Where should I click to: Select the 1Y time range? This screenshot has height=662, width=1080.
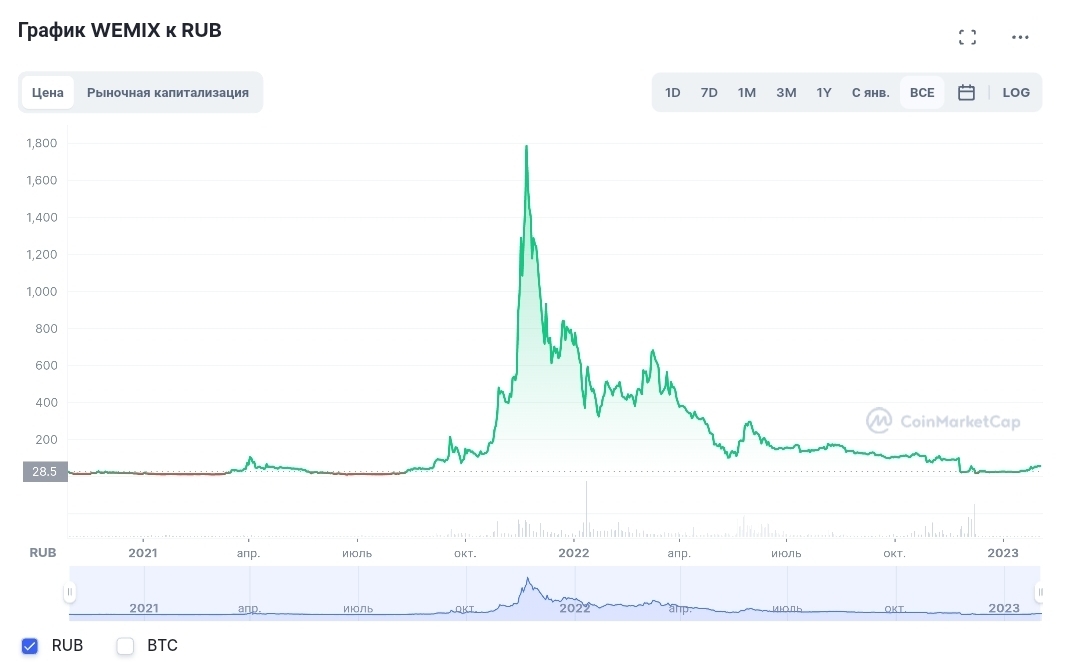tap(824, 92)
